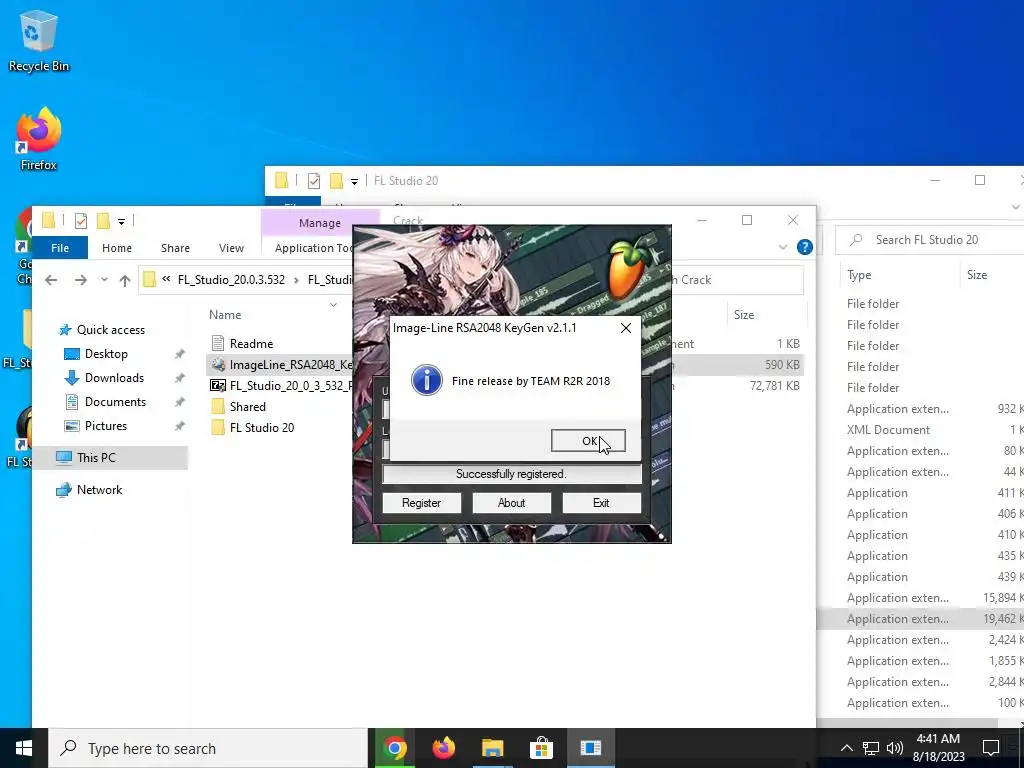Toggle Name column sort via the chevron above it

[x=333, y=304]
